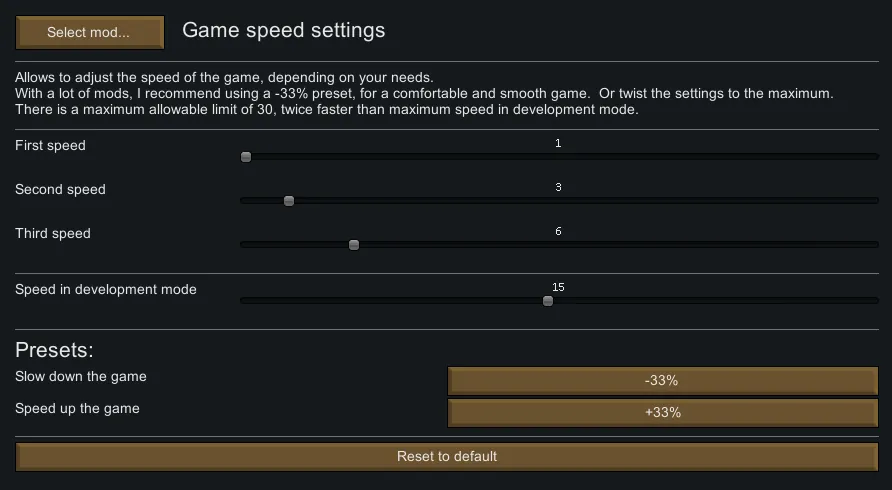Click the First speed value number 1
The height and width of the screenshot is (490, 892).
(x=558, y=144)
